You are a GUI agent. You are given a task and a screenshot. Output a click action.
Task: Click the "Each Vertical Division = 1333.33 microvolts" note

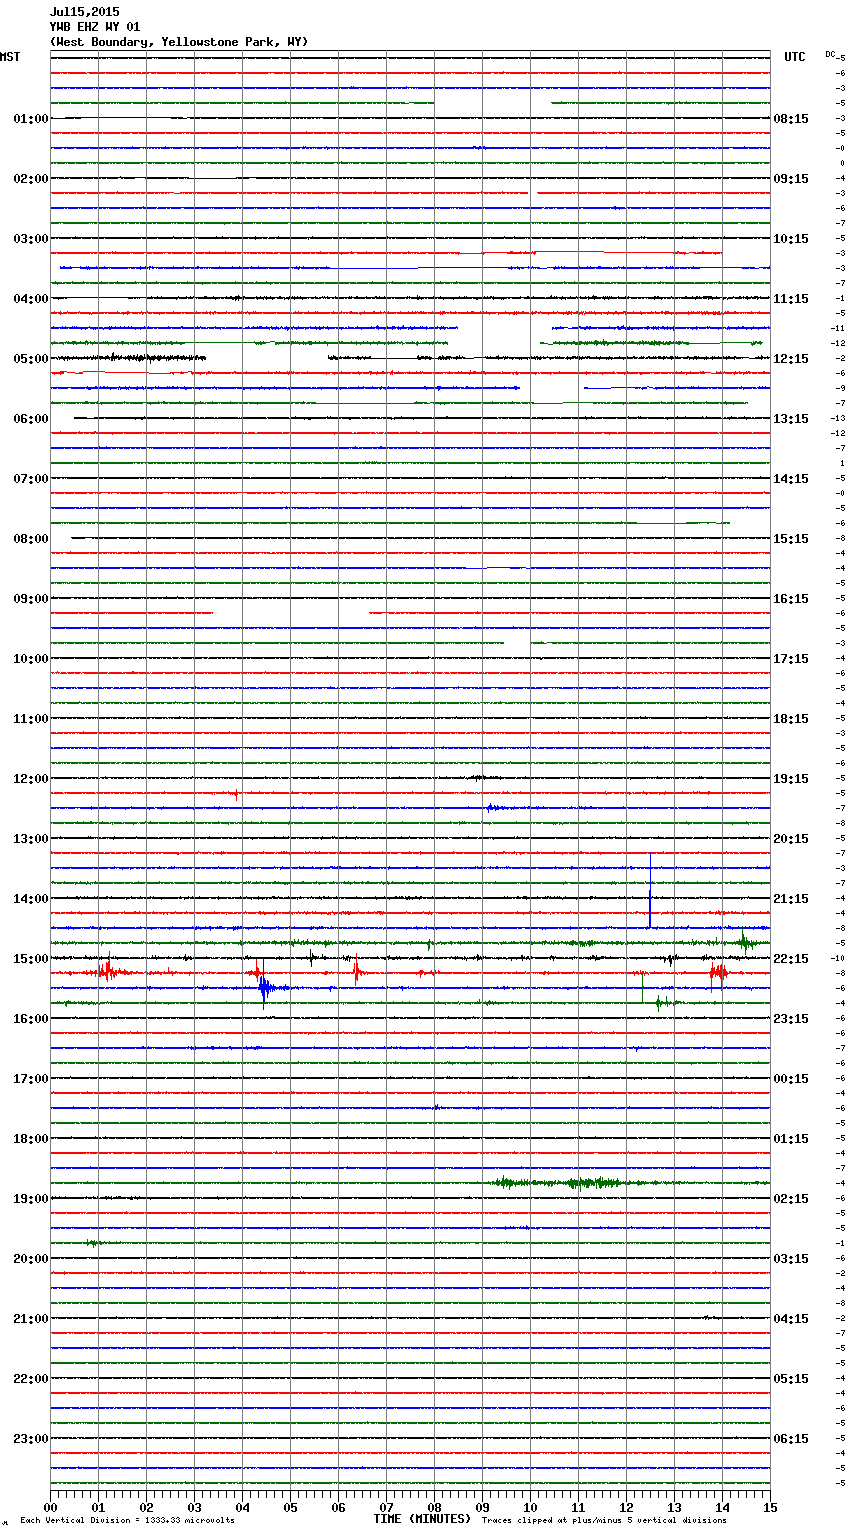pyautogui.click(x=127, y=1520)
